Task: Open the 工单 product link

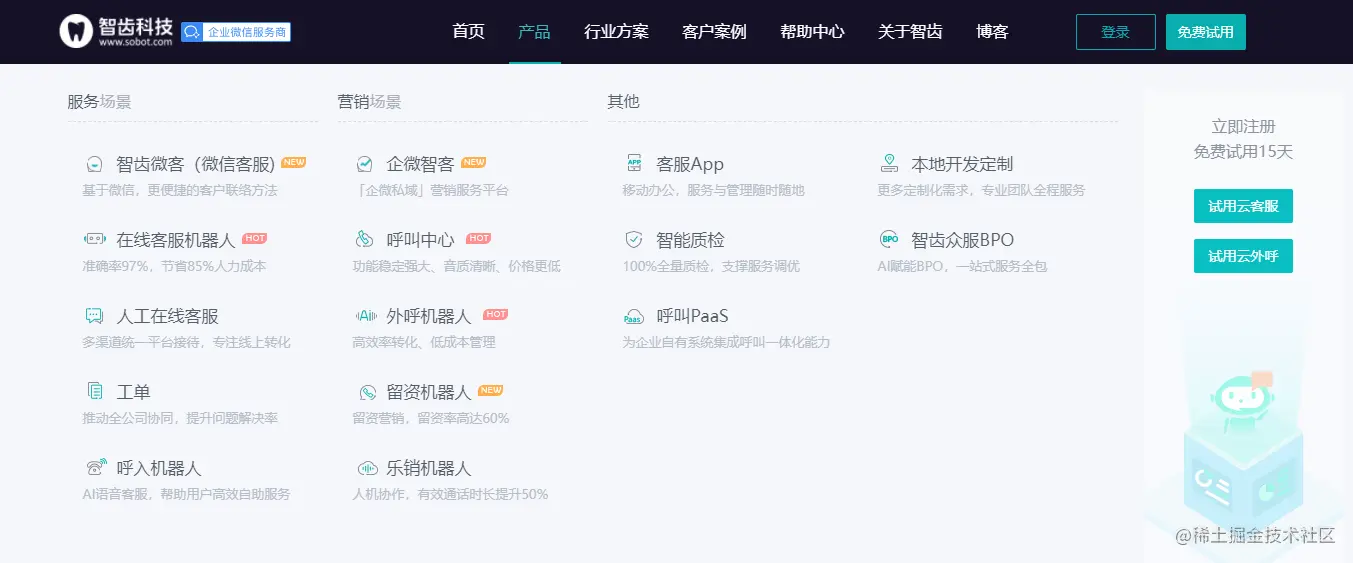Action: [x=133, y=392]
